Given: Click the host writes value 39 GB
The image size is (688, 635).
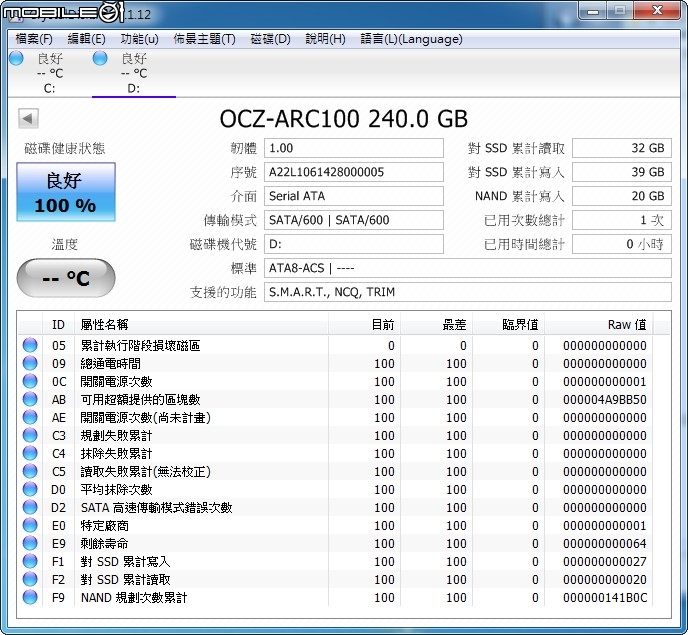Looking at the screenshot, I should point(622,172).
